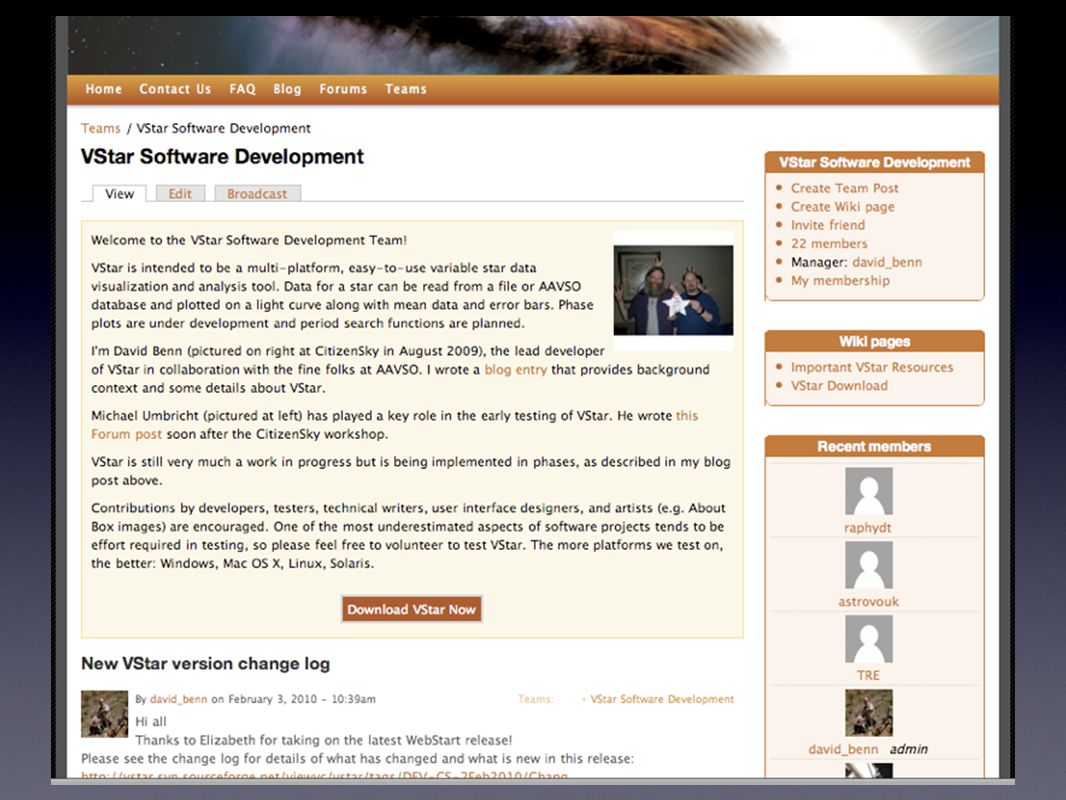Click Create Wiki page link
Viewport: 1066px width, 800px height.
point(842,207)
